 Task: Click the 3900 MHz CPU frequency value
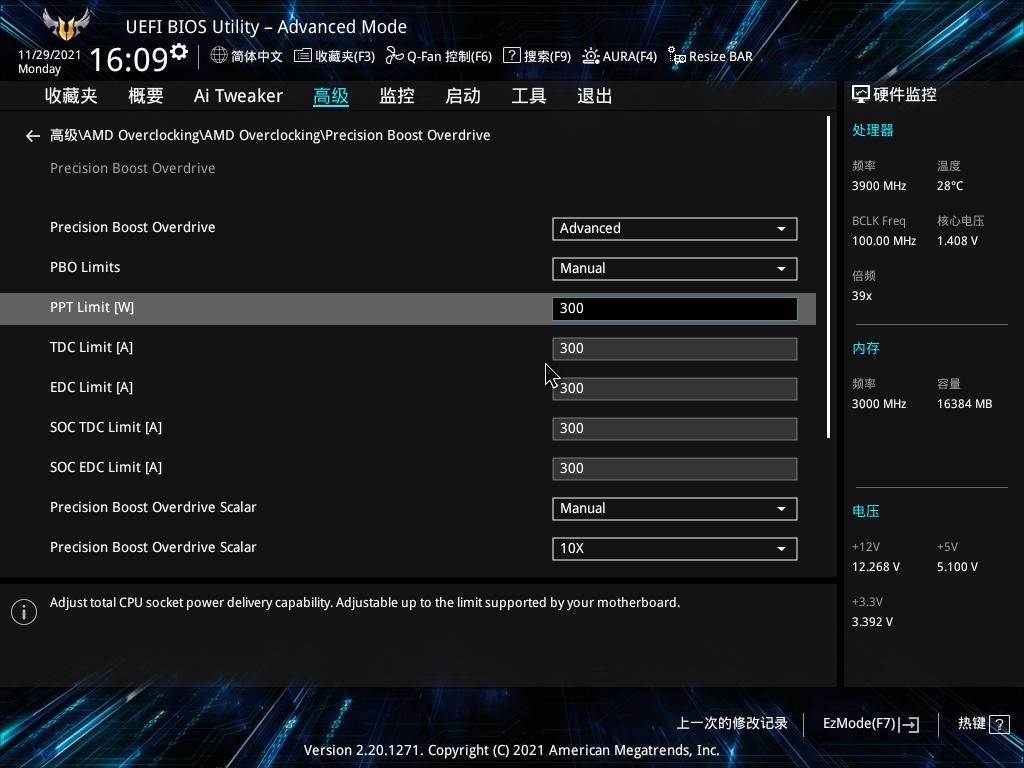point(879,186)
